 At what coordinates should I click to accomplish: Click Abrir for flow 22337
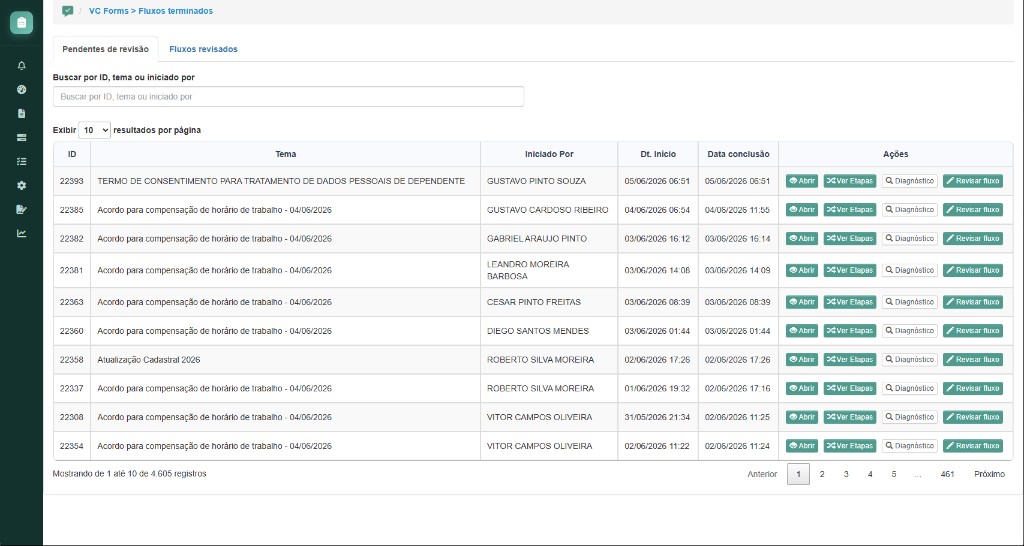[801, 388]
